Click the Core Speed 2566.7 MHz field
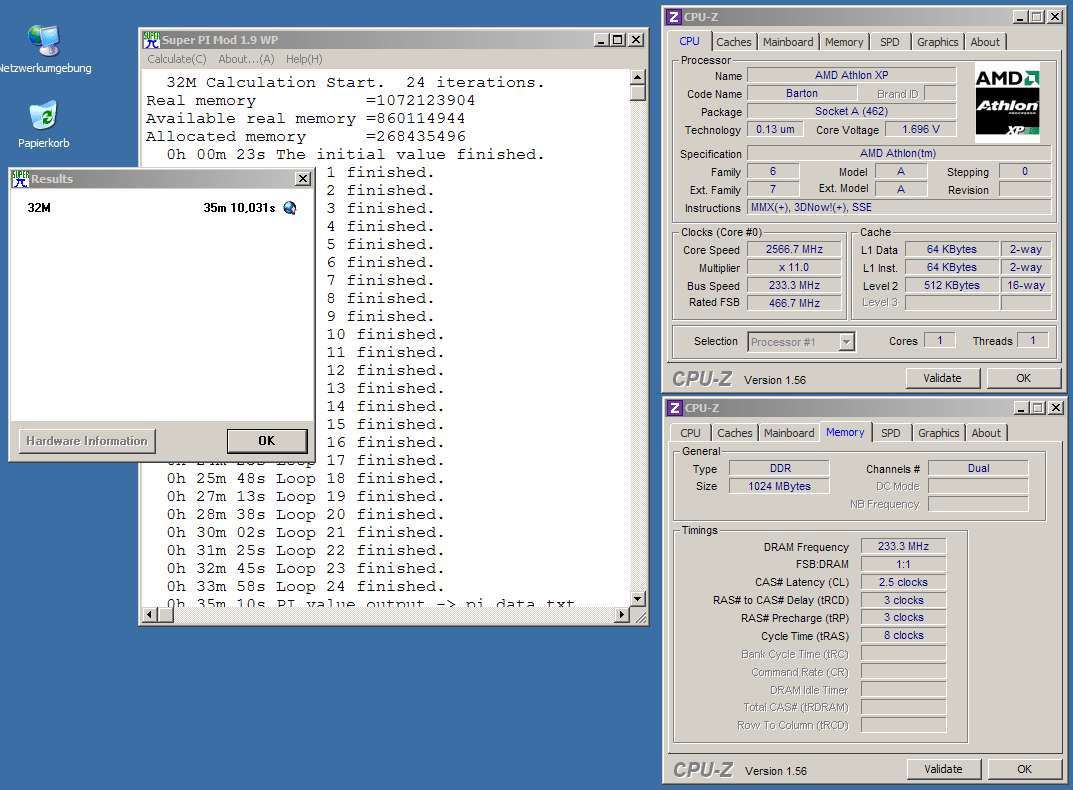The width and height of the screenshot is (1073, 790). click(794, 249)
